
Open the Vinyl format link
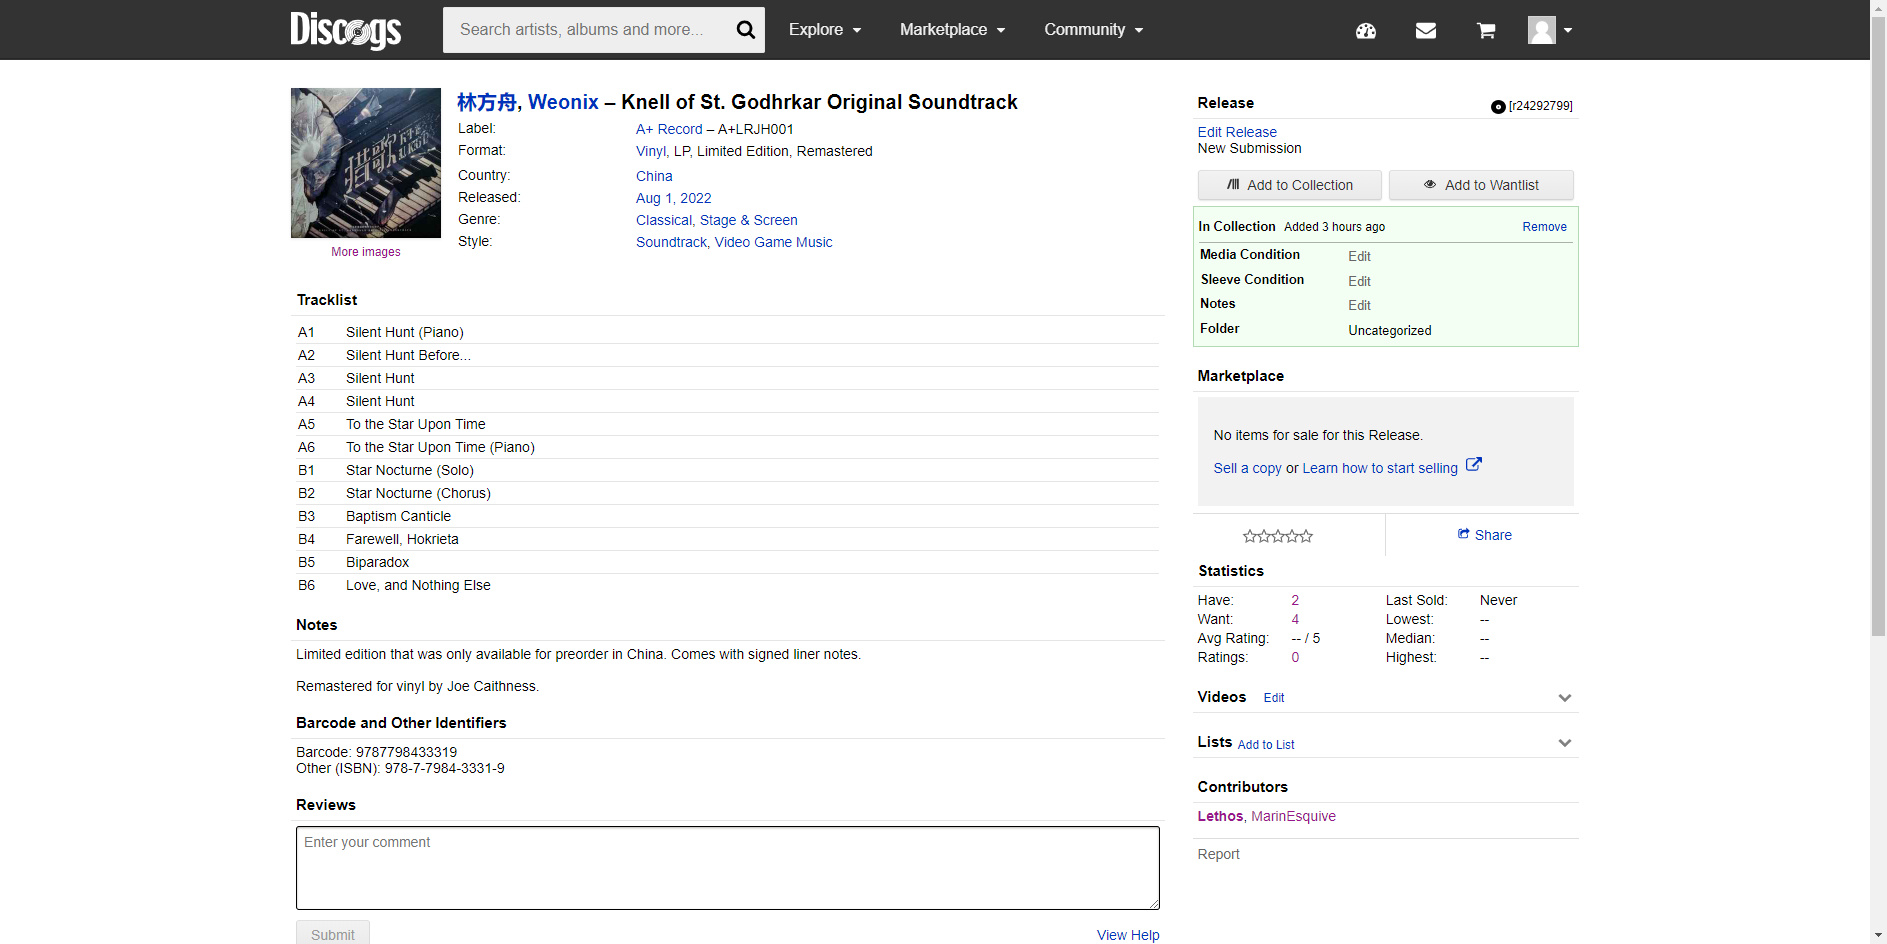pos(651,151)
